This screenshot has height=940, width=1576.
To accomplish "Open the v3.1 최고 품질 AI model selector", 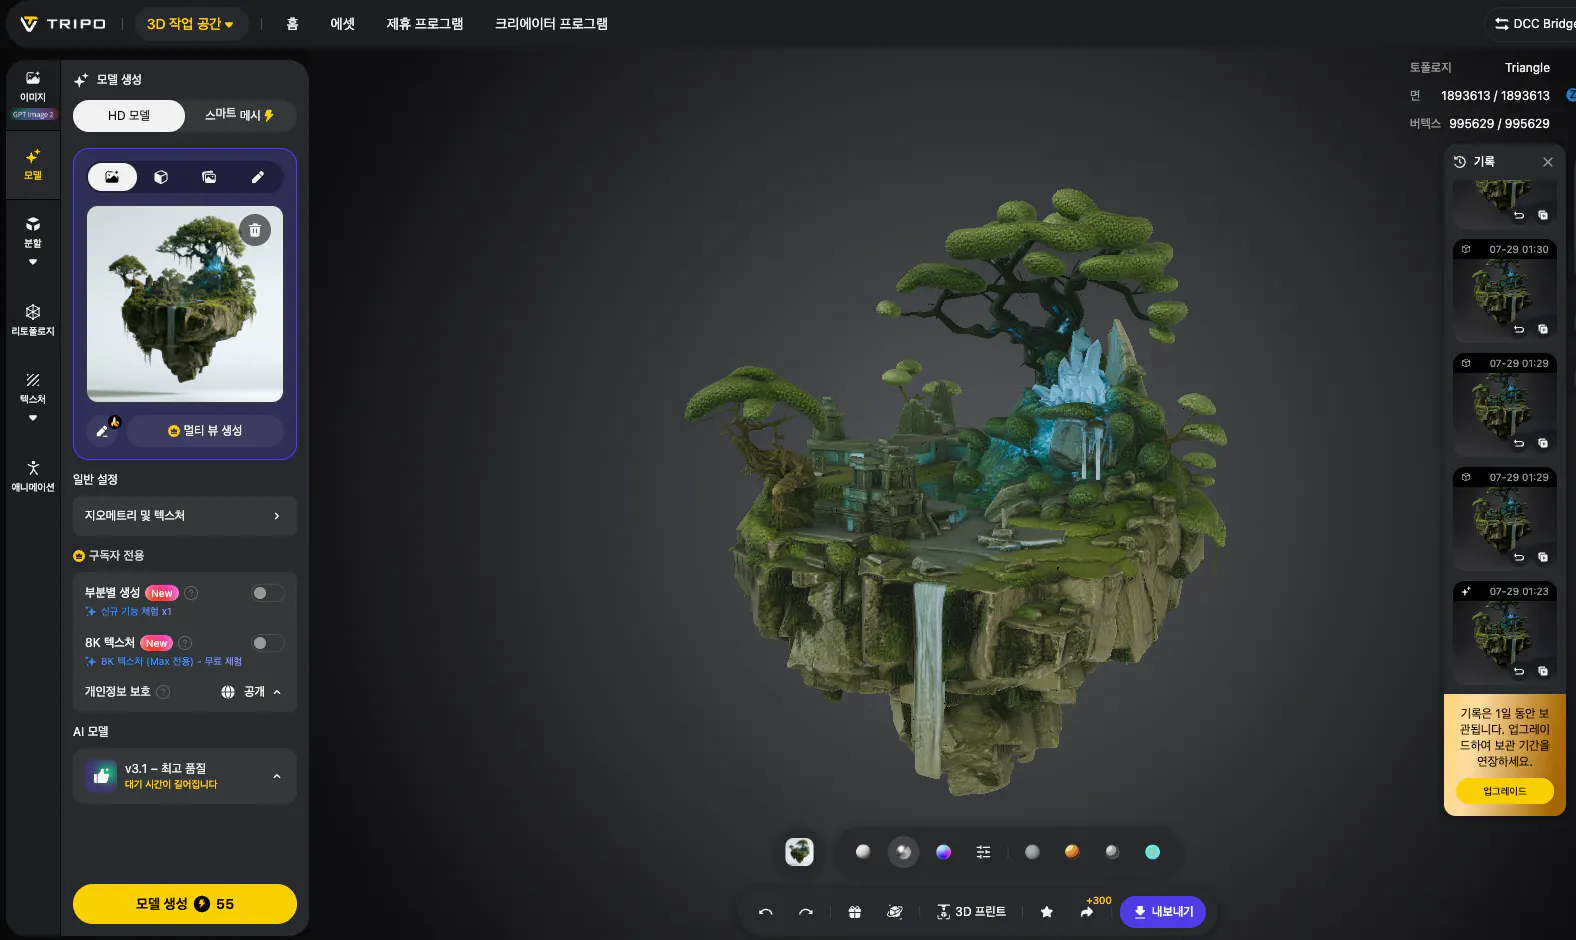I will (x=185, y=776).
